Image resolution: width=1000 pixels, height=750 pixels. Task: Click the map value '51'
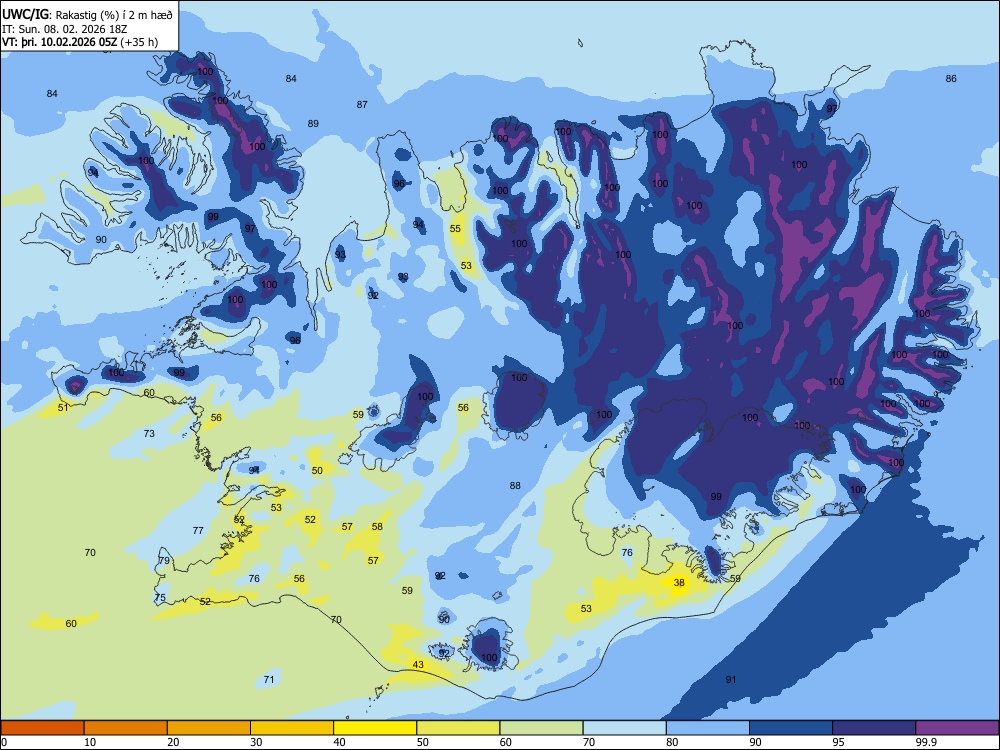[x=63, y=407]
